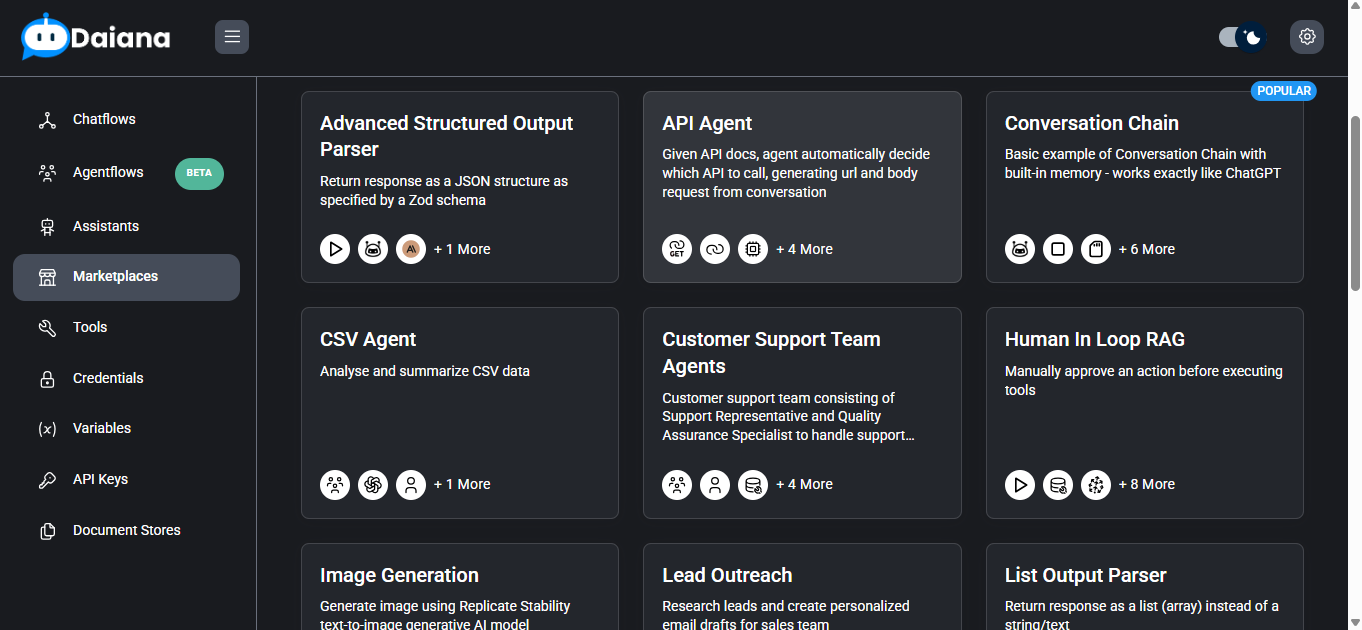Toggle the sidebar hamburger menu button

pos(232,37)
